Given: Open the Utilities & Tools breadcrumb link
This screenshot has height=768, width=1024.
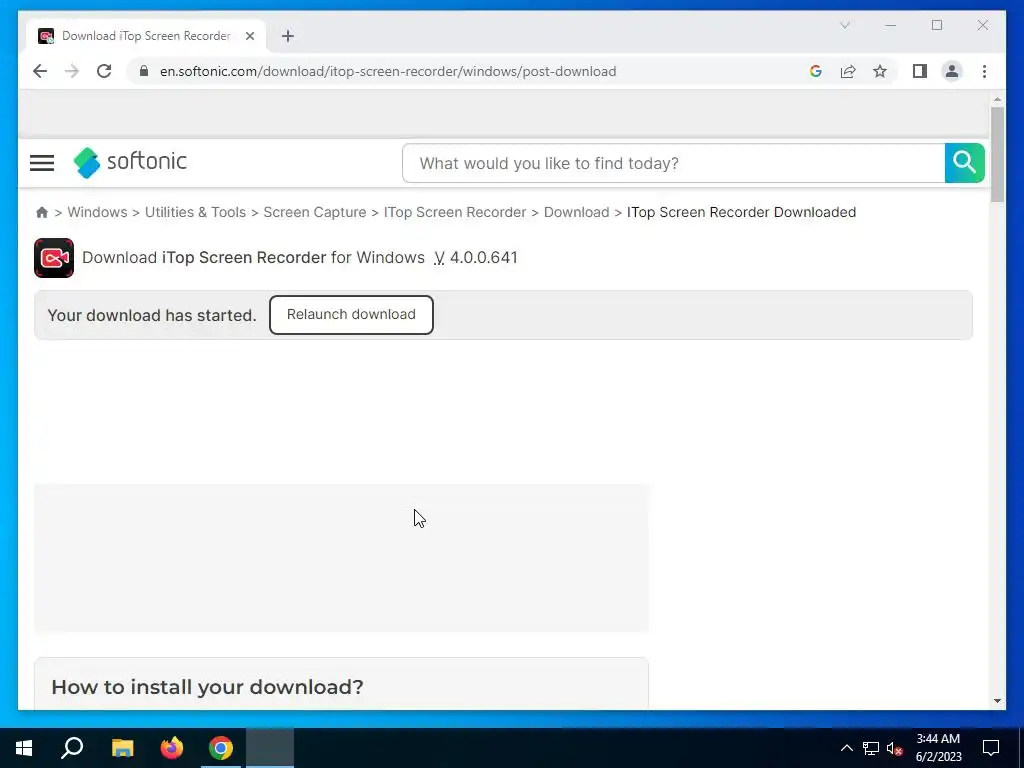Looking at the screenshot, I should point(195,212).
